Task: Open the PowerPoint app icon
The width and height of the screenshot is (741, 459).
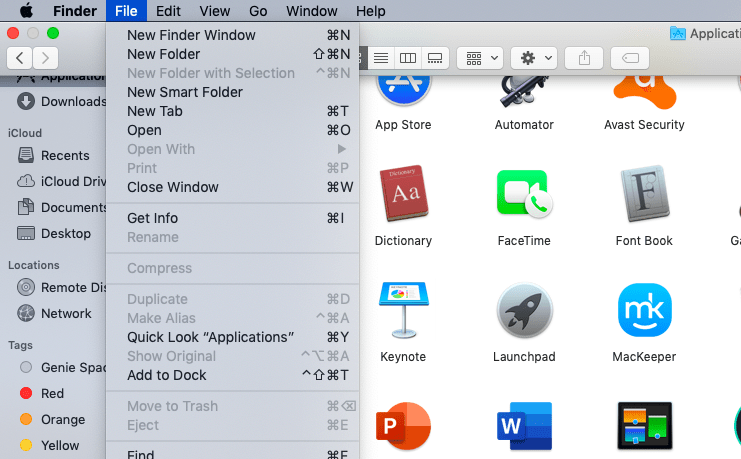Action: pos(404,425)
